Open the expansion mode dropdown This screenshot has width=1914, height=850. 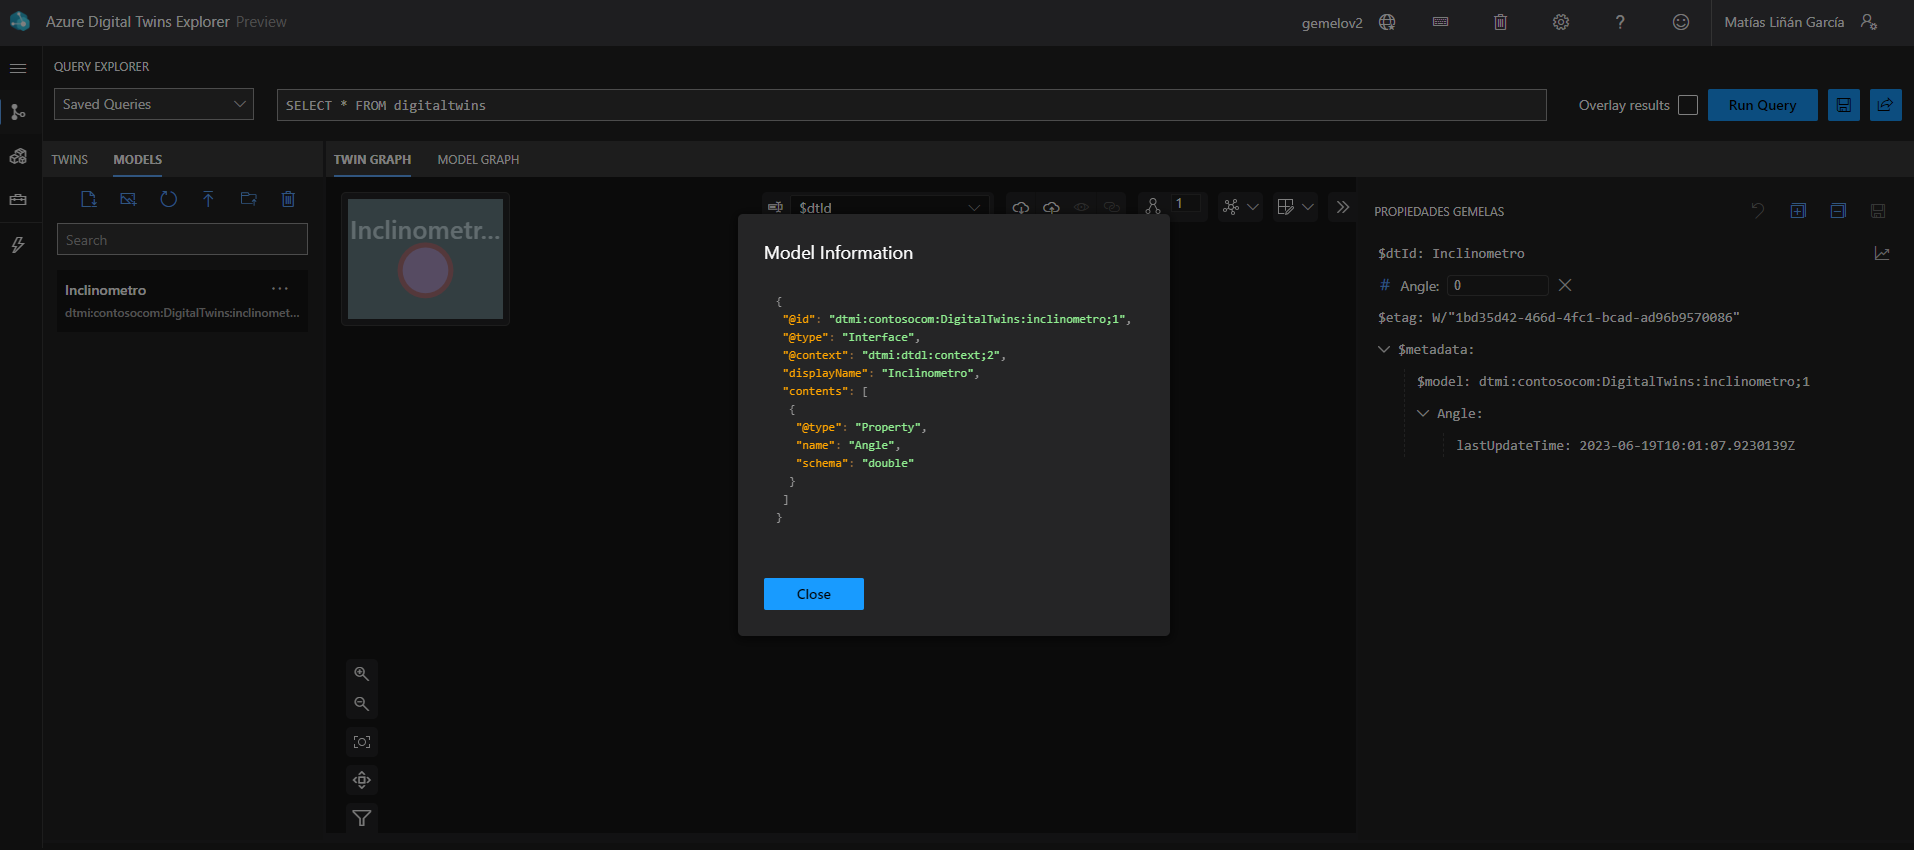tap(1295, 207)
